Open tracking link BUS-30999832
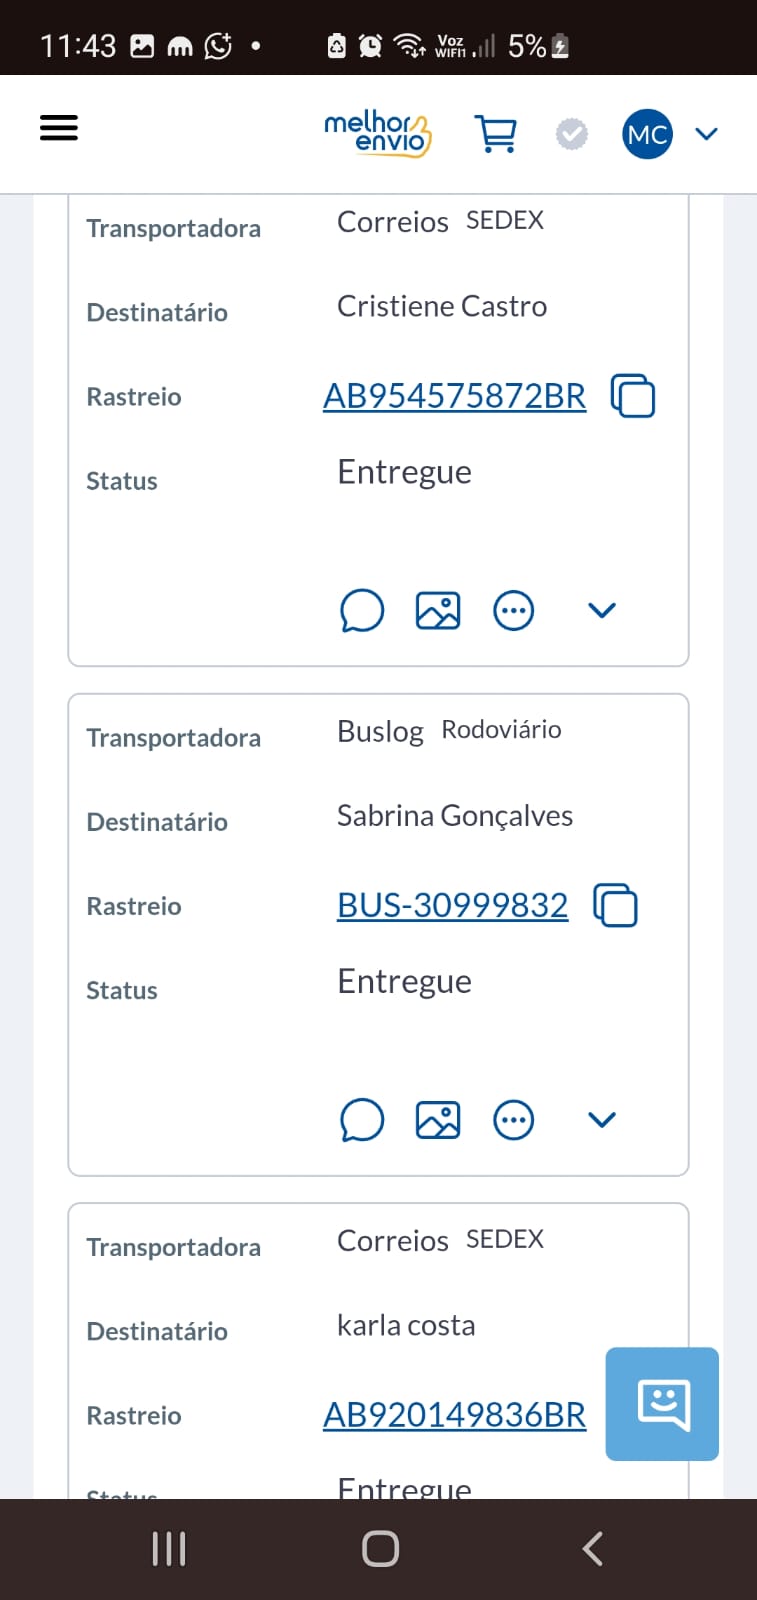757x1600 pixels. 453,905
